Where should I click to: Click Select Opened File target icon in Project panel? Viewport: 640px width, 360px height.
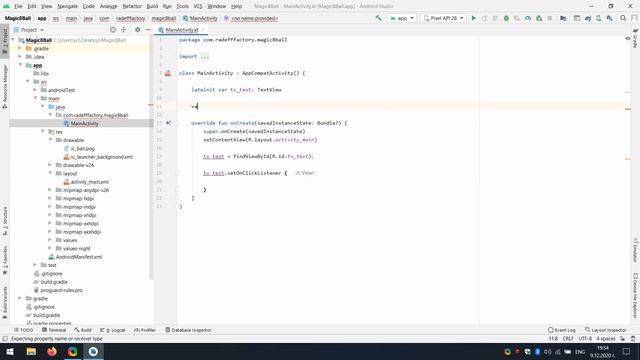[113, 30]
